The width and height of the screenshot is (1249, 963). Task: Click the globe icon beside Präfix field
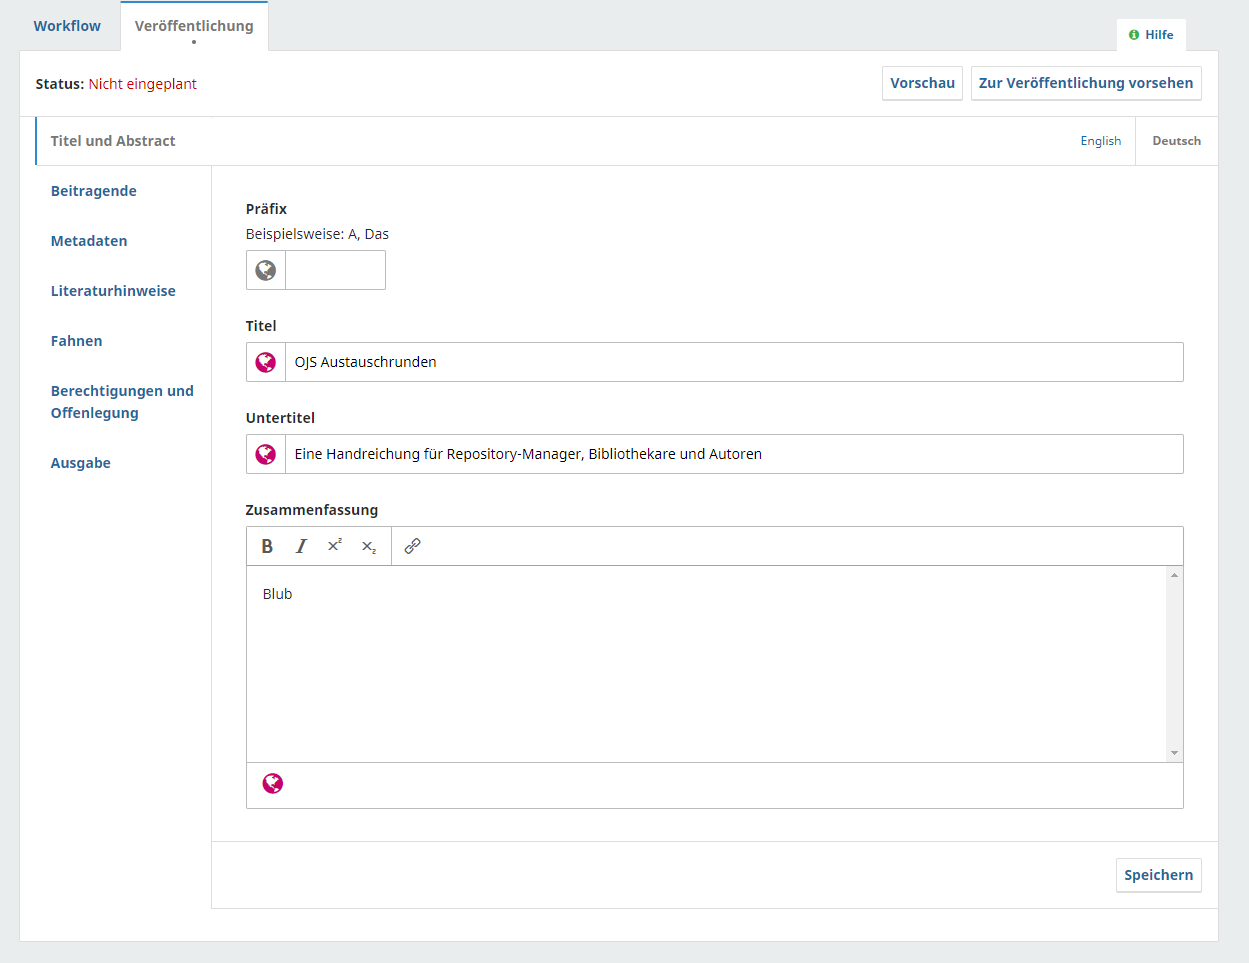click(x=266, y=270)
